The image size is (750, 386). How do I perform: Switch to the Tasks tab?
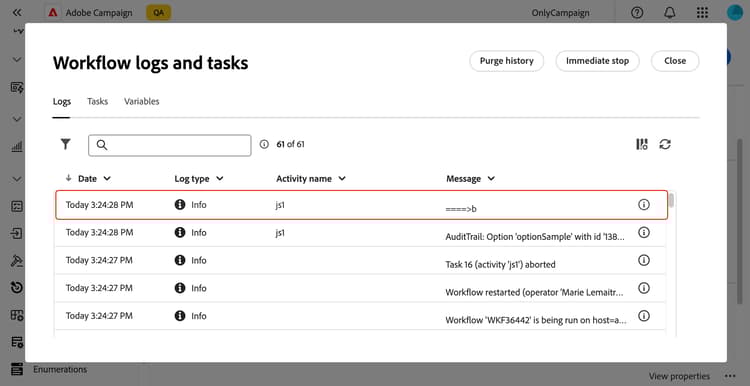coord(98,101)
